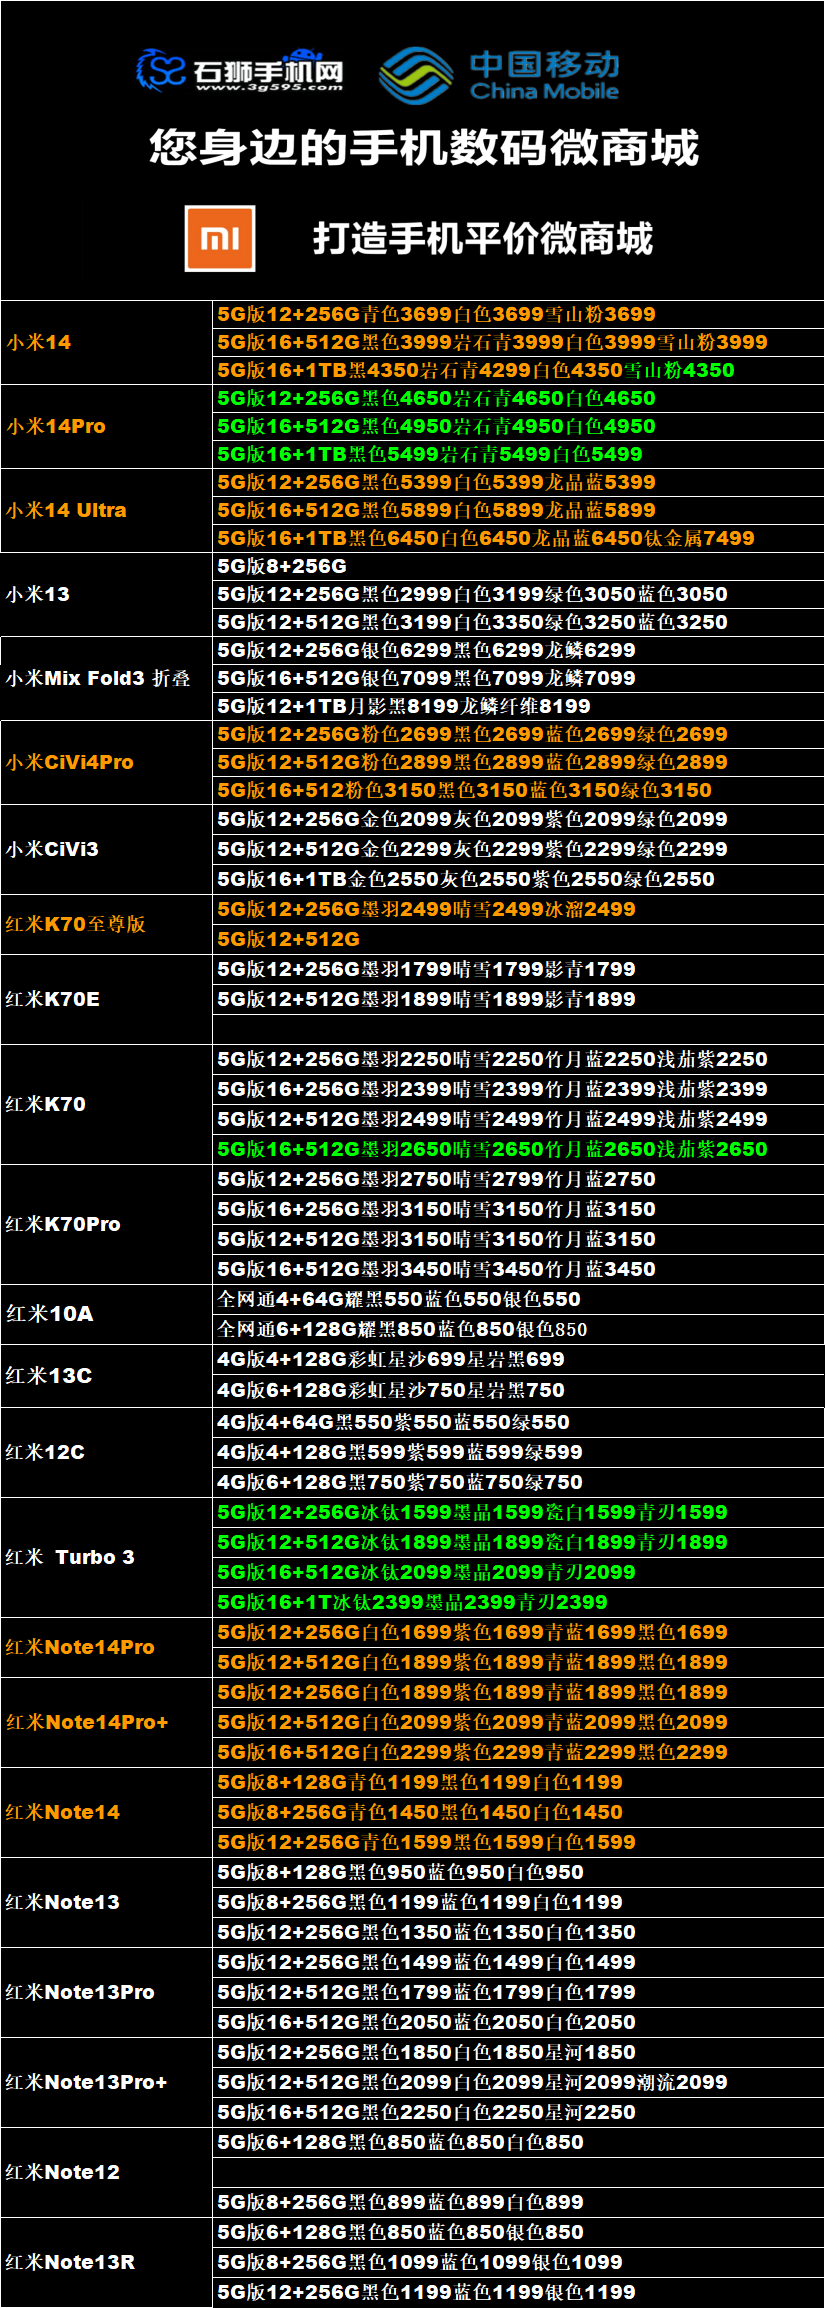The width and height of the screenshot is (825, 2308).
Task: Select the '小米CiVi3' model cell
Action: tap(106, 849)
